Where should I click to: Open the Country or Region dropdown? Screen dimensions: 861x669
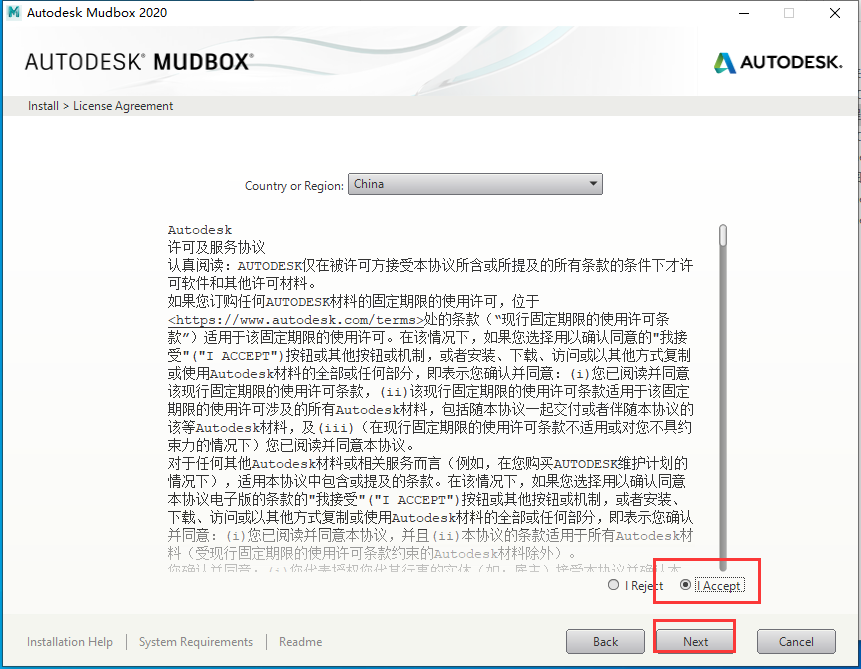[475, 184]
